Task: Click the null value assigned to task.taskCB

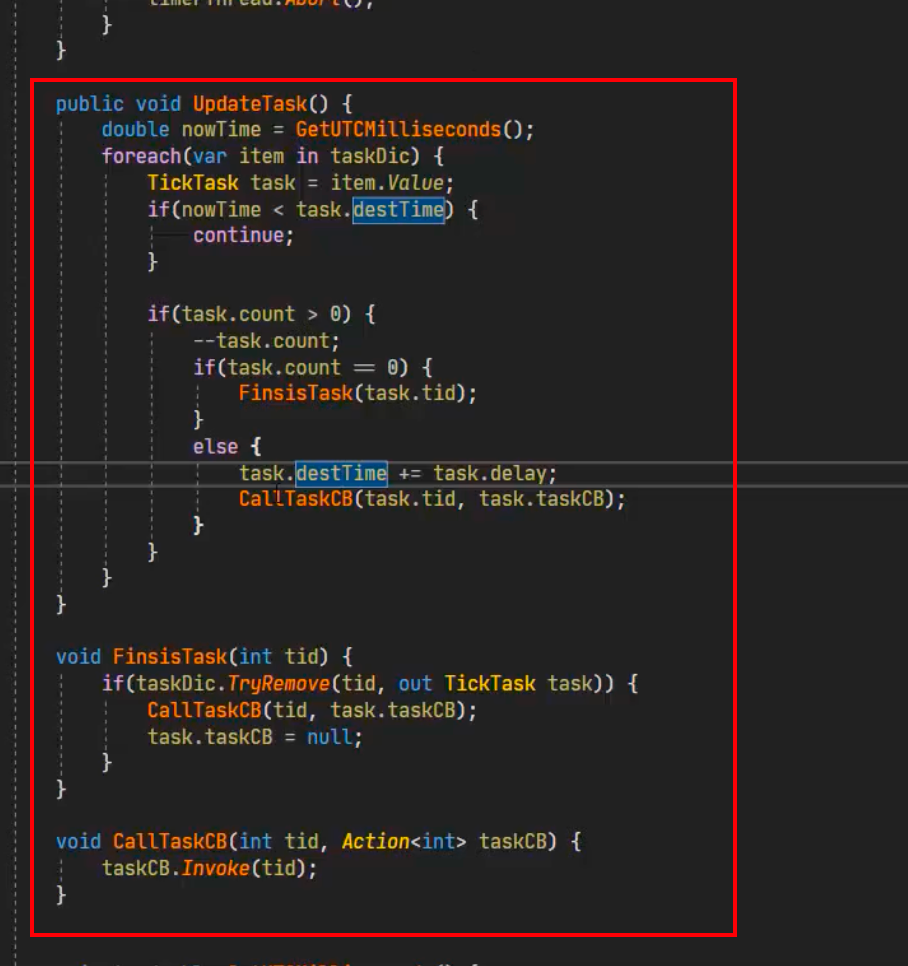Action: coord(329,737)
